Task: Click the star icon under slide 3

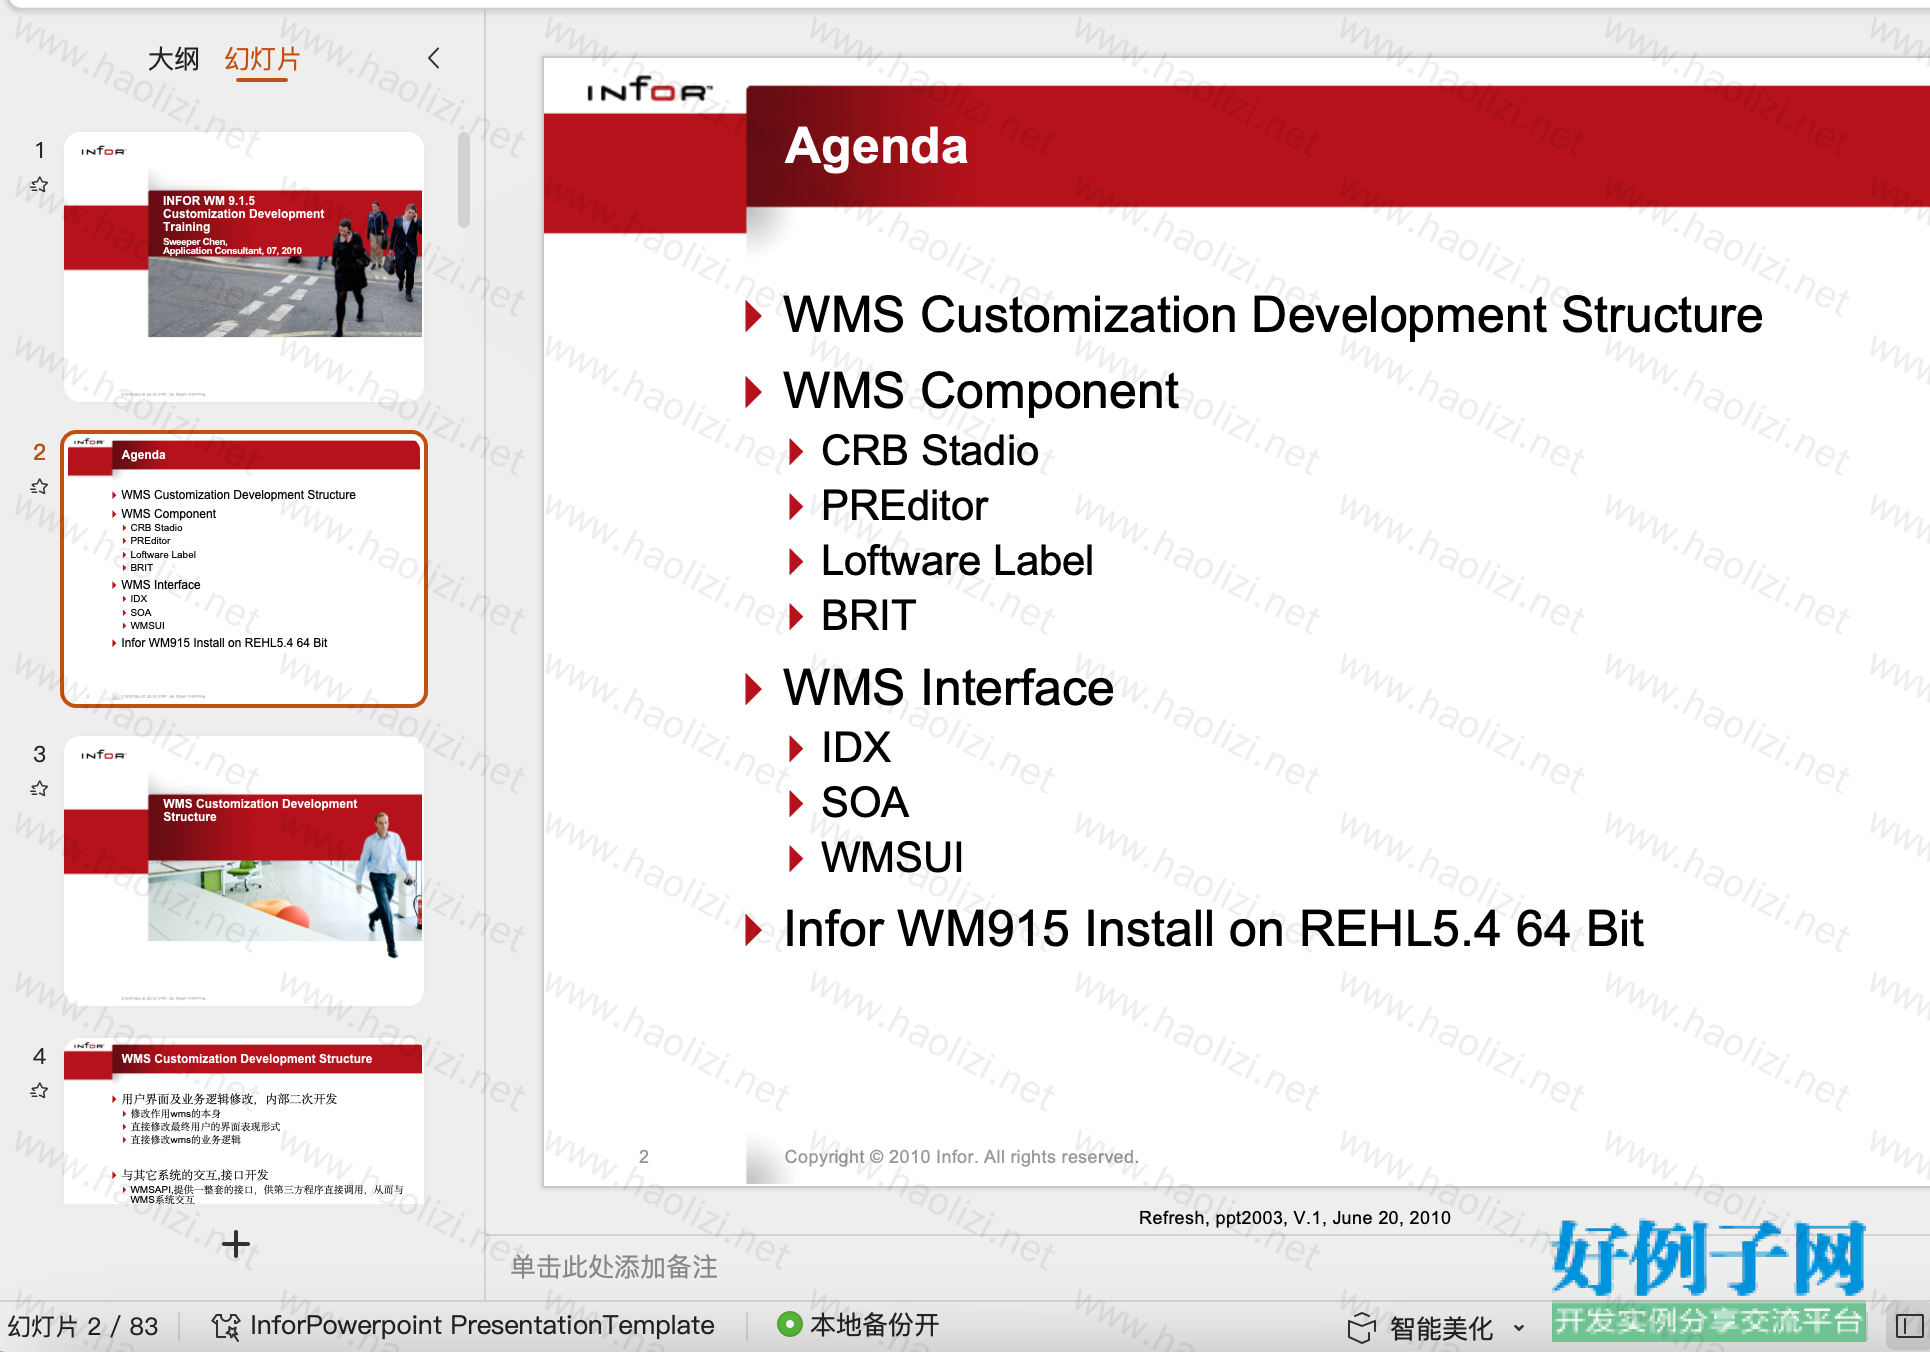Action: click(39, 789)
